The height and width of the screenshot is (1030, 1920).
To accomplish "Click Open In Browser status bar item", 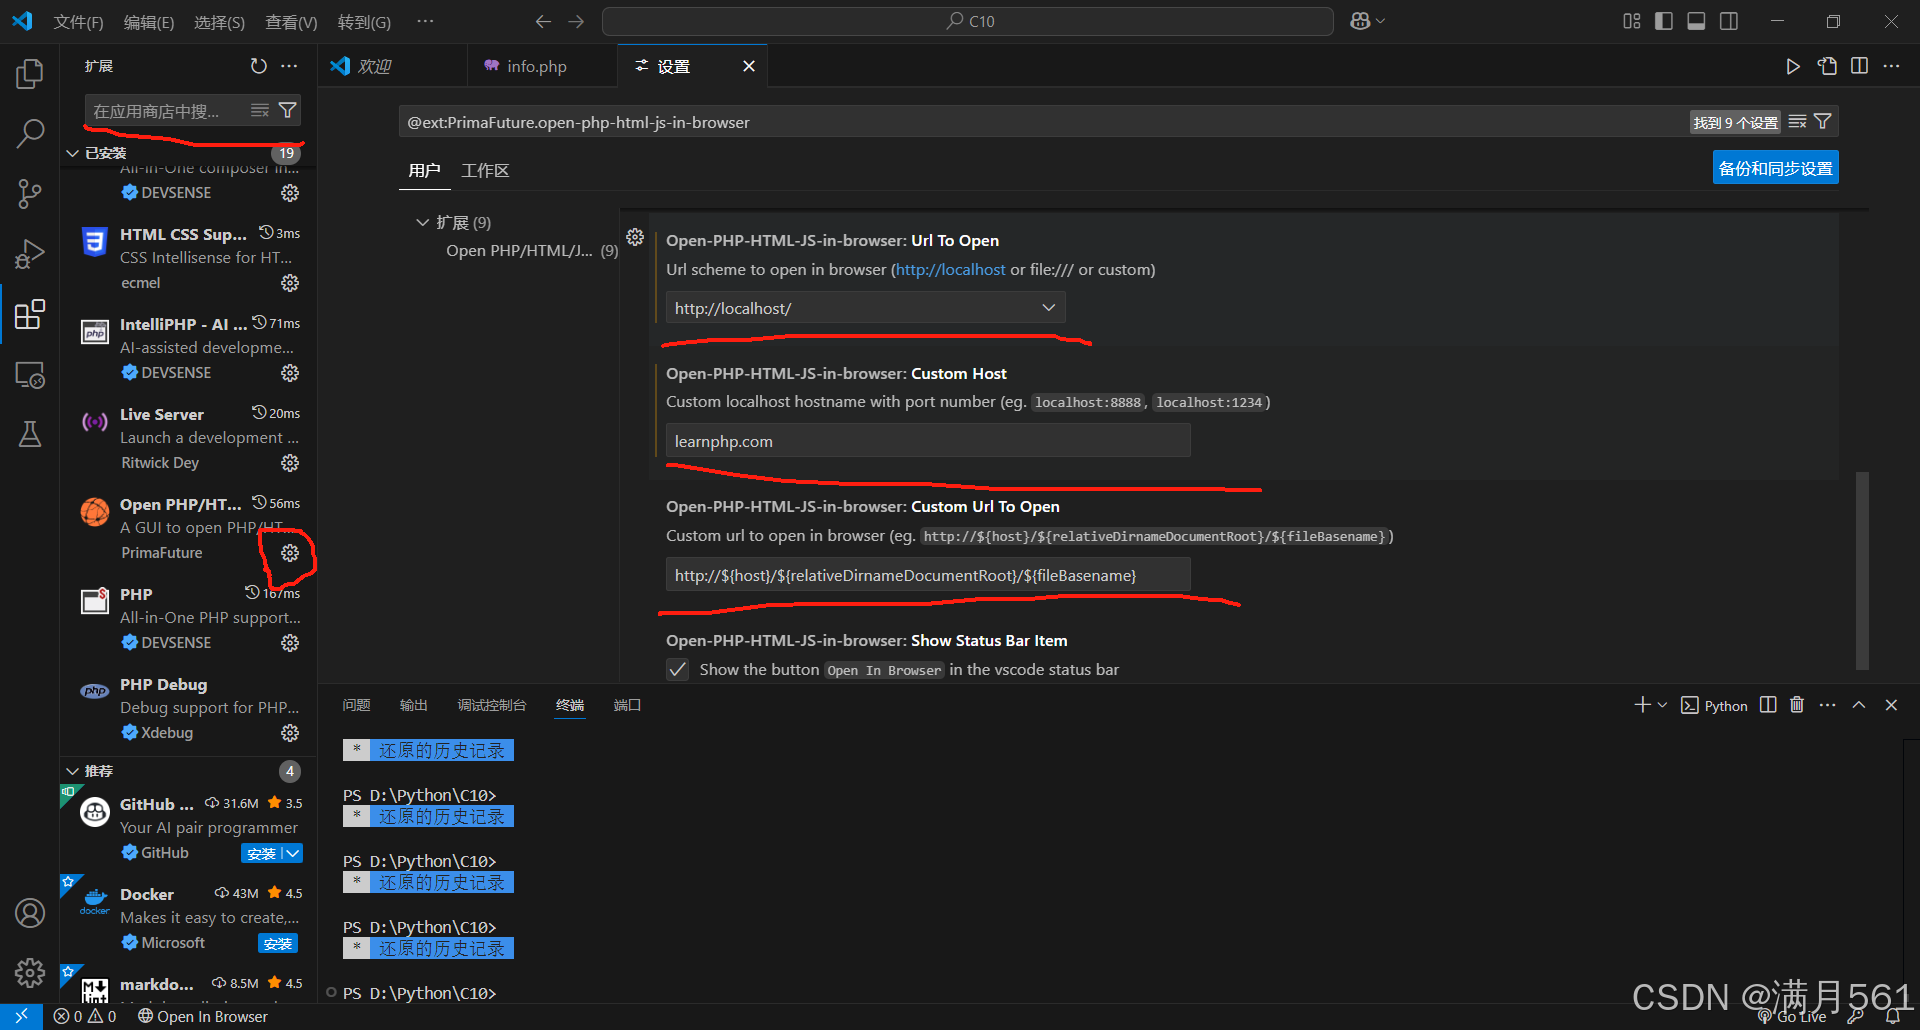I will pos(203,1016).
